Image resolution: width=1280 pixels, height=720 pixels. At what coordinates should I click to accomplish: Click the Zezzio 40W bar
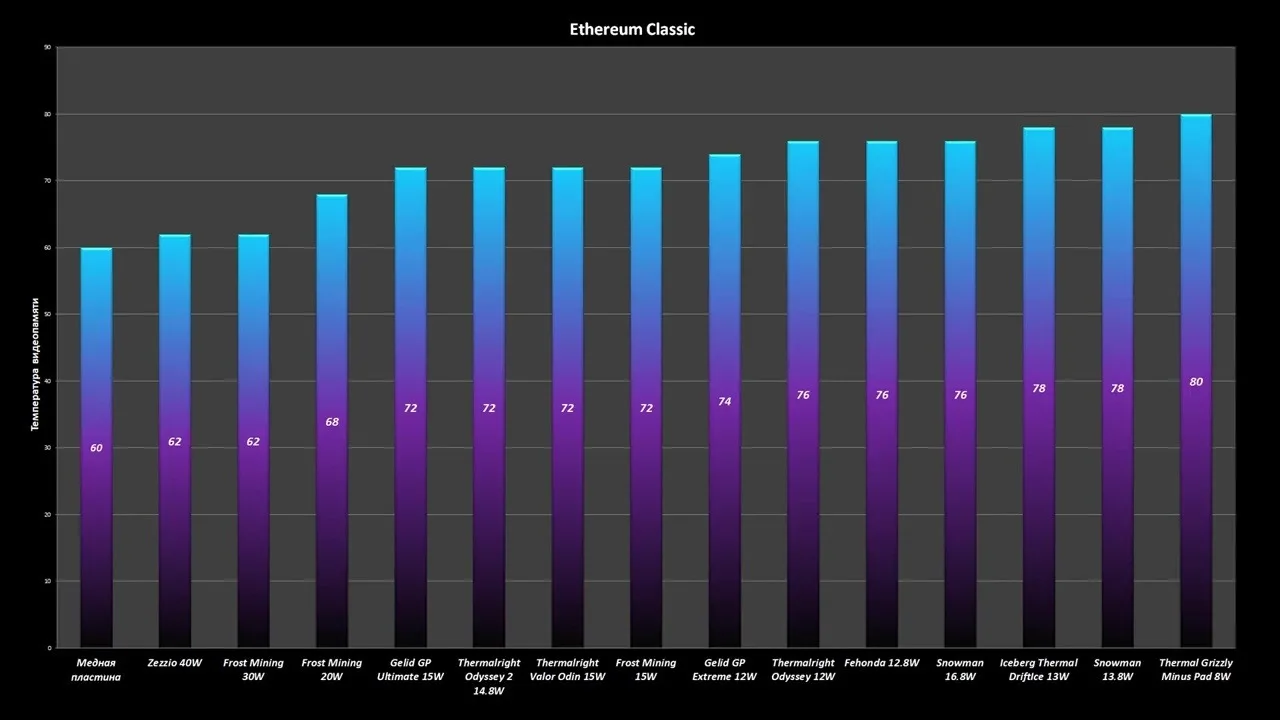175,441
